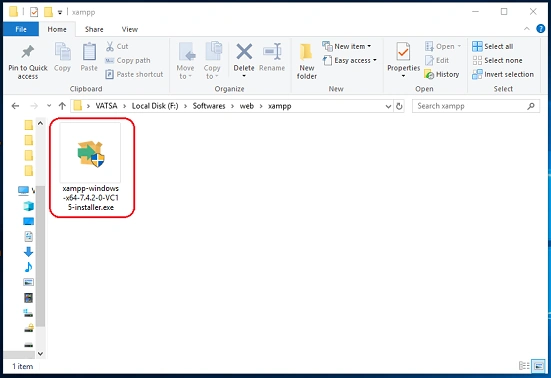Viewport: 551px width, 378px height.
Task: Click the Back navigation arrow
Action: click(15, 106)
